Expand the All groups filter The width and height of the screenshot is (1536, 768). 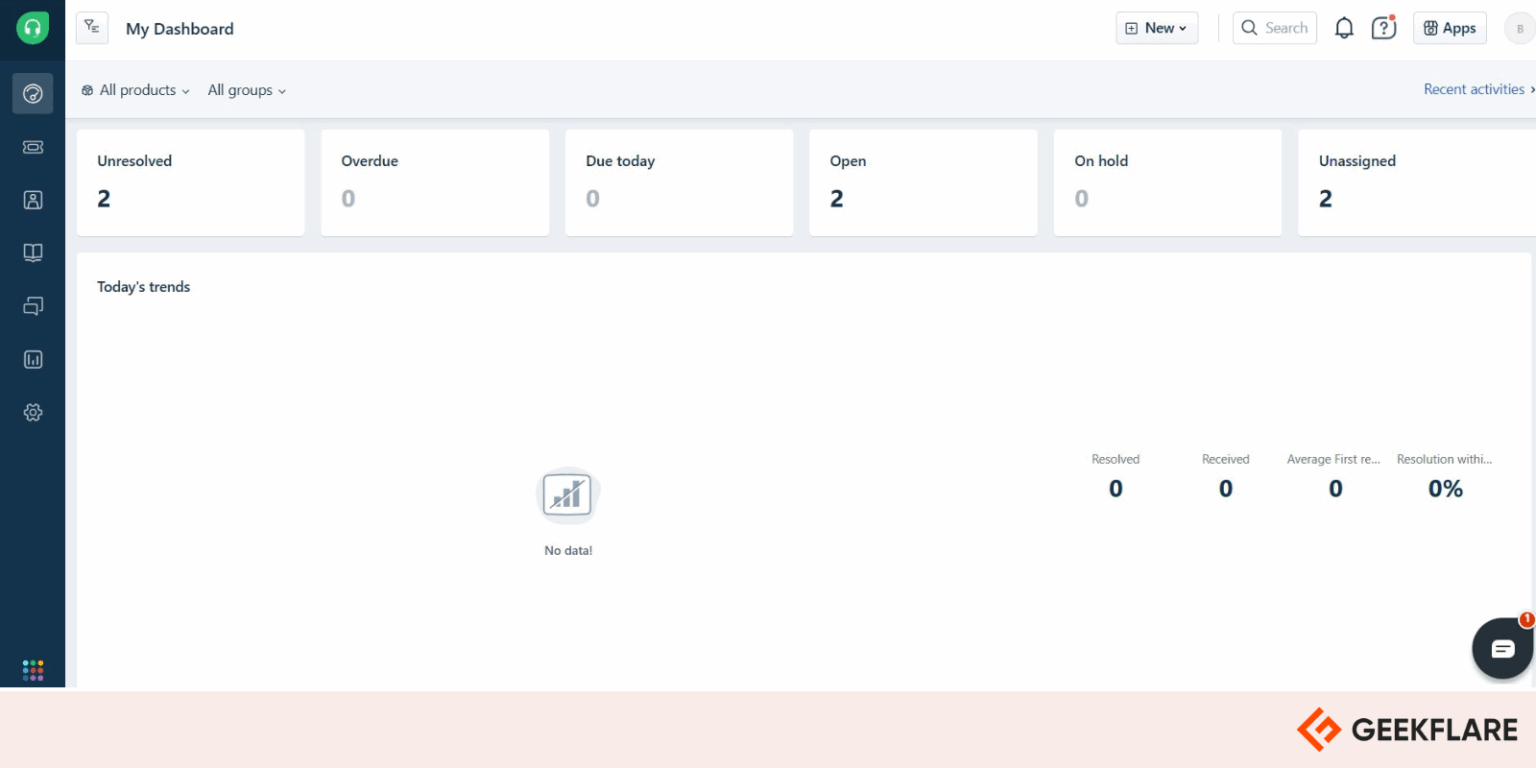[245, 90]
